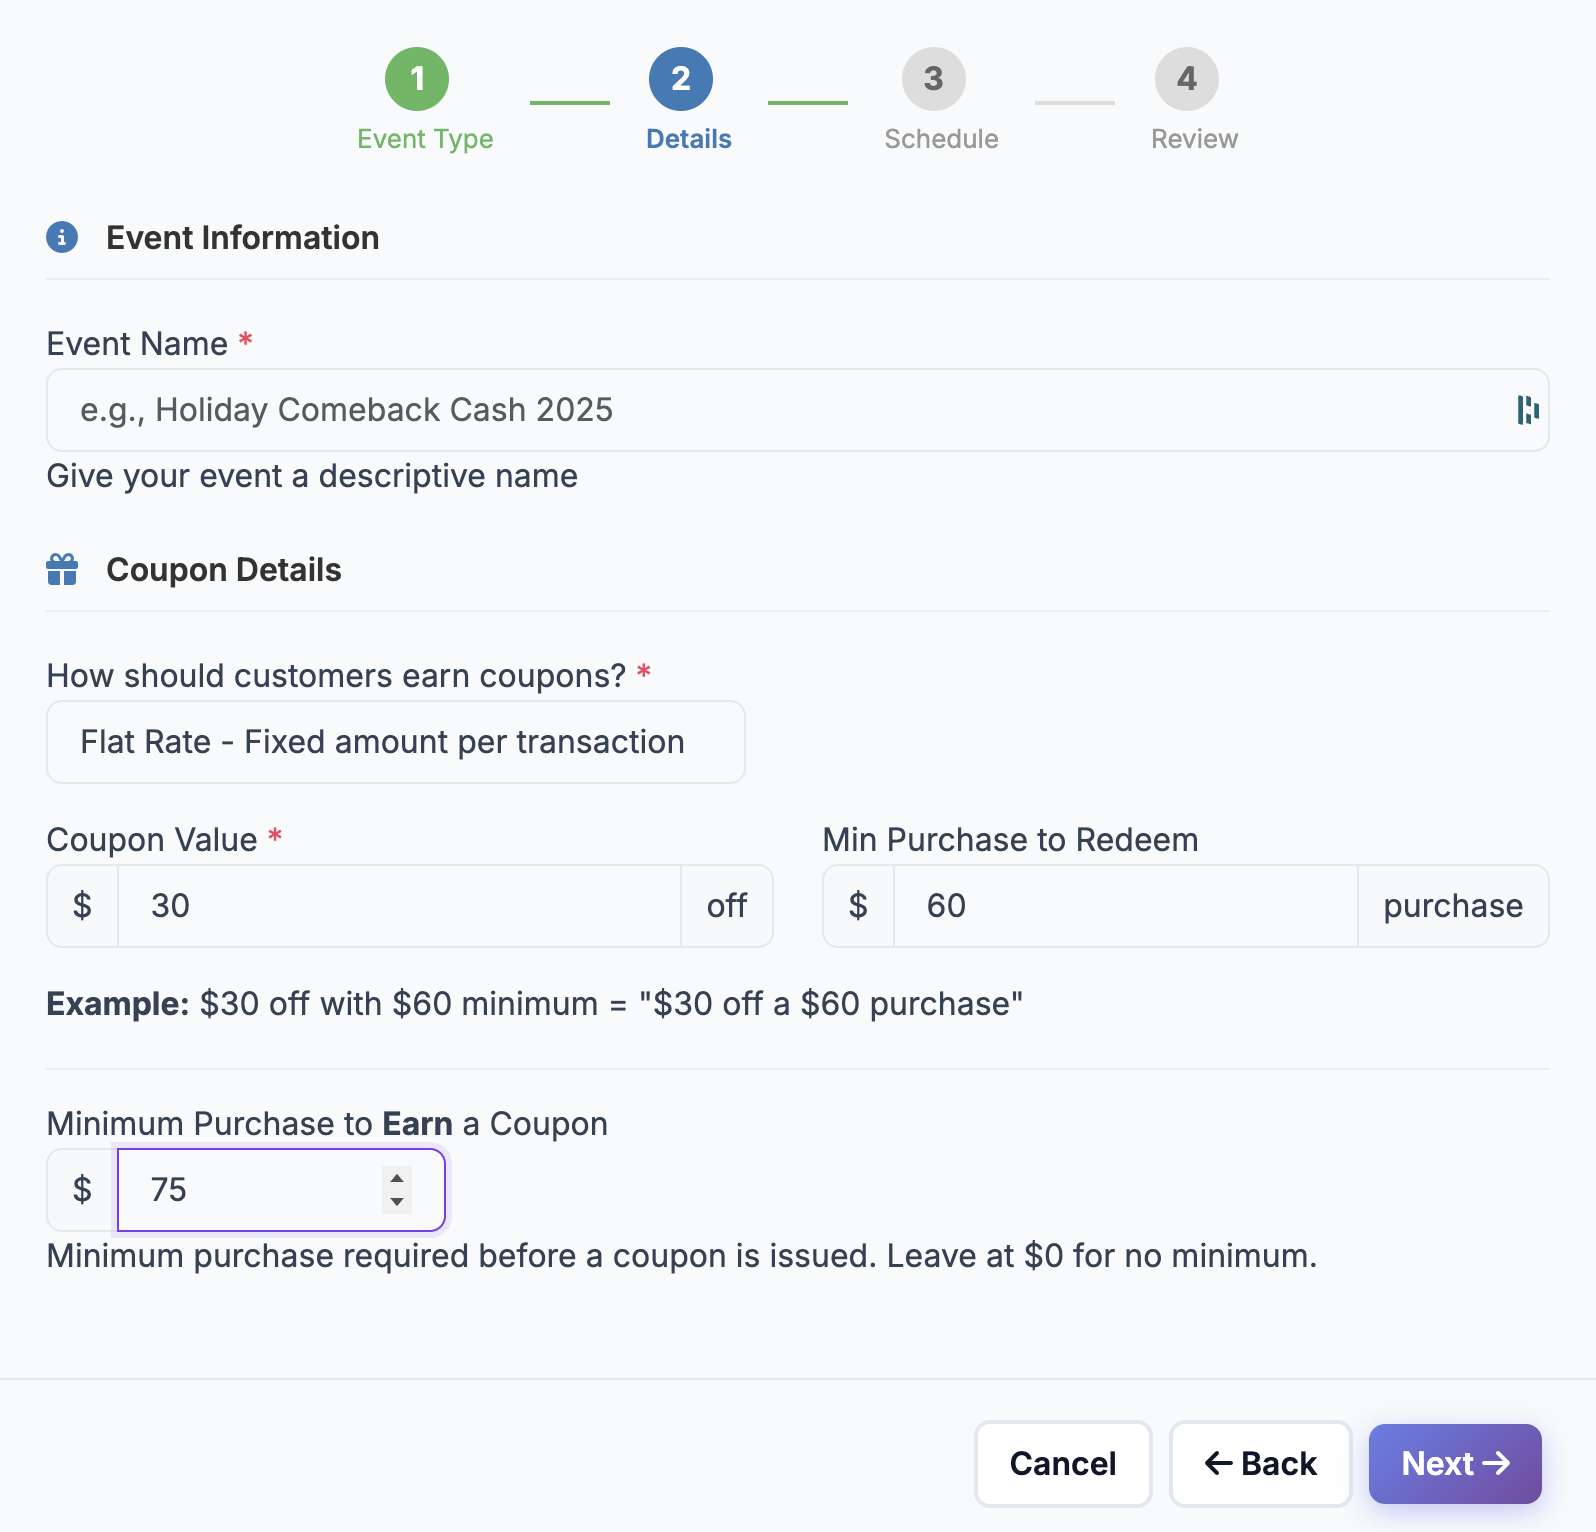Click the Coupon Details gift icon
The image size is (1596, 1532).
click(62, 569)
